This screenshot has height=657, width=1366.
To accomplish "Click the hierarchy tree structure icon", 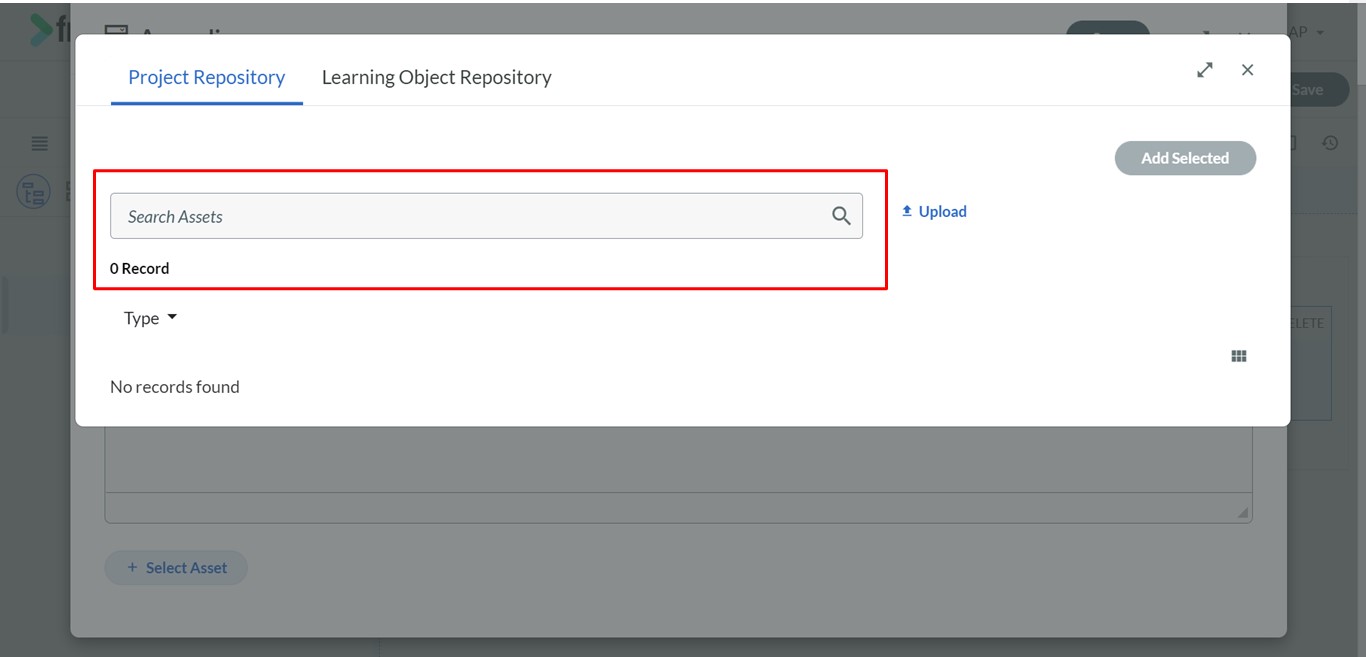I will pyautogui.click(x=34, y=192).
